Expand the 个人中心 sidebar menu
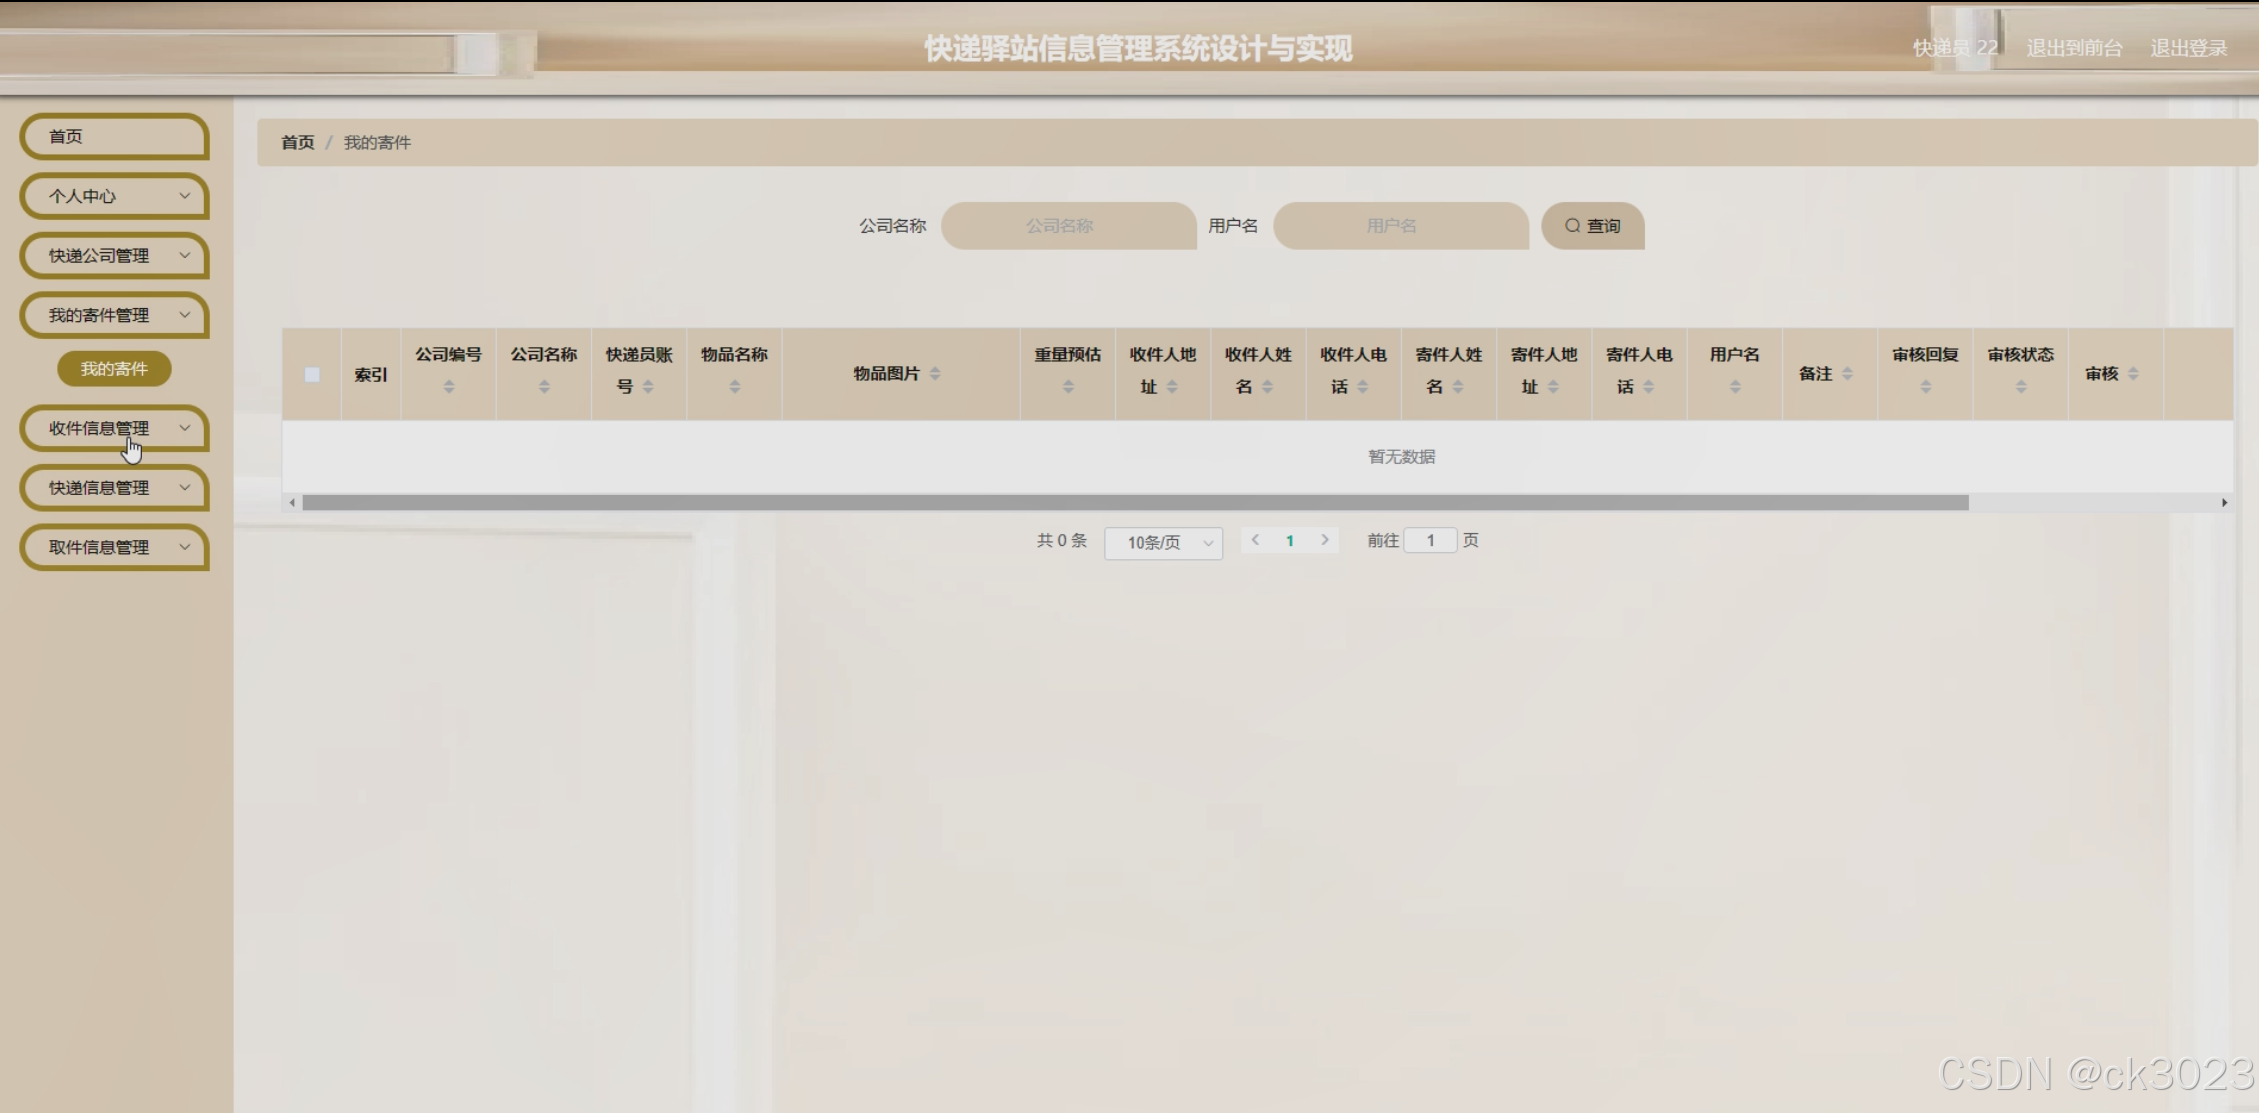Viewport: 2259px width, 1113px height. tap(114, 196)
